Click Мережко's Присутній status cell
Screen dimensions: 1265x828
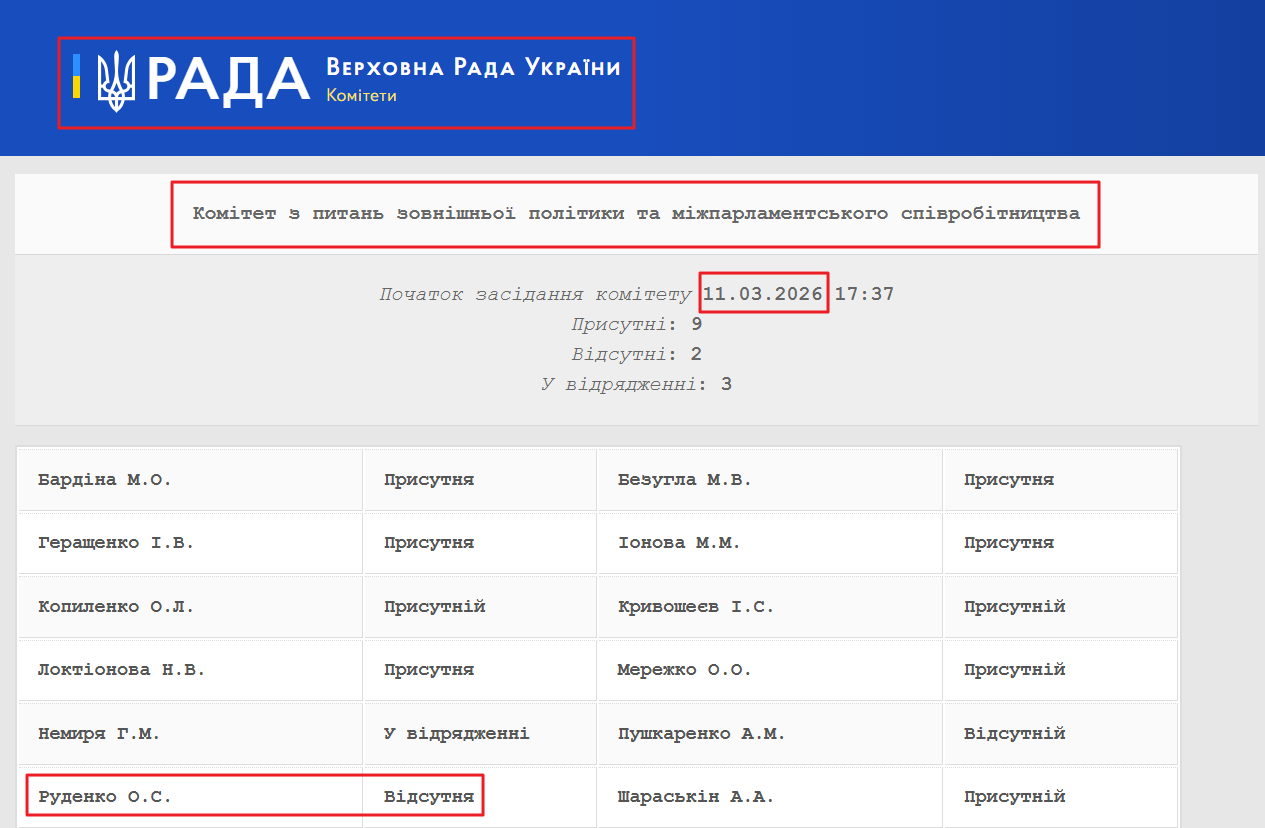(x=1060, y=670)
